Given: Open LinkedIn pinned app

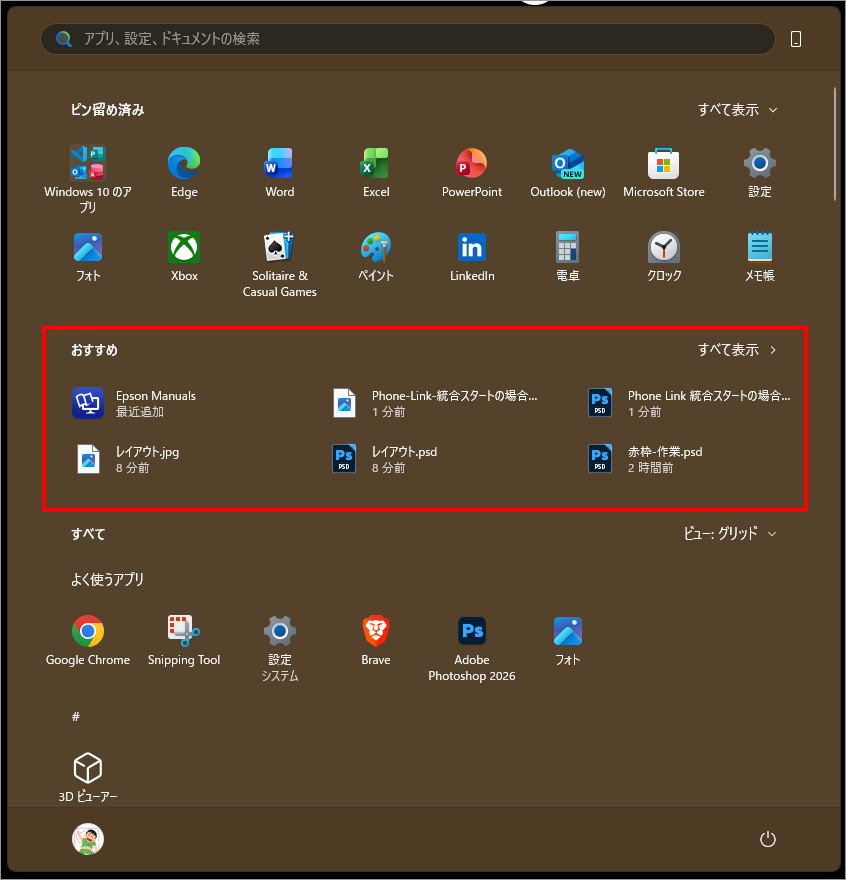Looking at the screenshot, I should pos(472,248).
